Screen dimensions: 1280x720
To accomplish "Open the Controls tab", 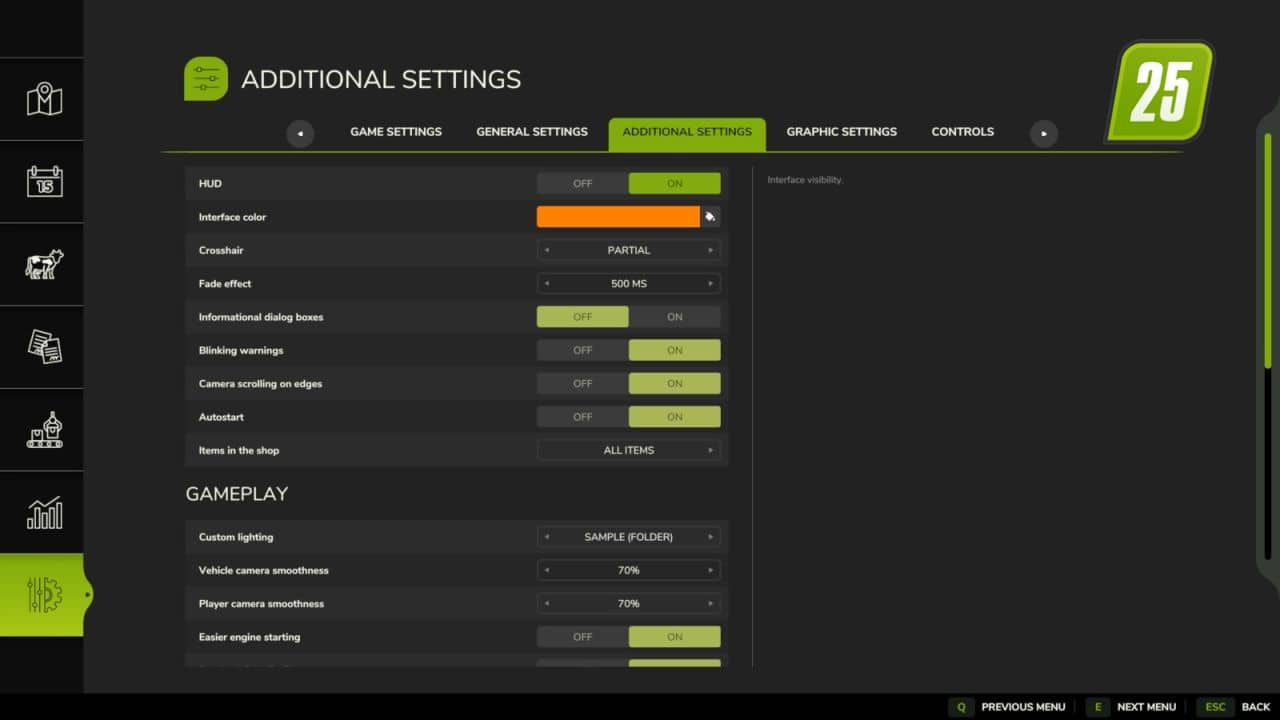I will 963,132.
